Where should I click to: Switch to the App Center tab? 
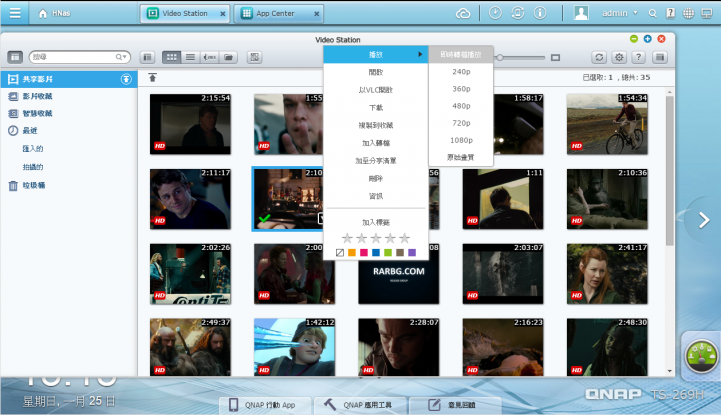pos(279,13)
